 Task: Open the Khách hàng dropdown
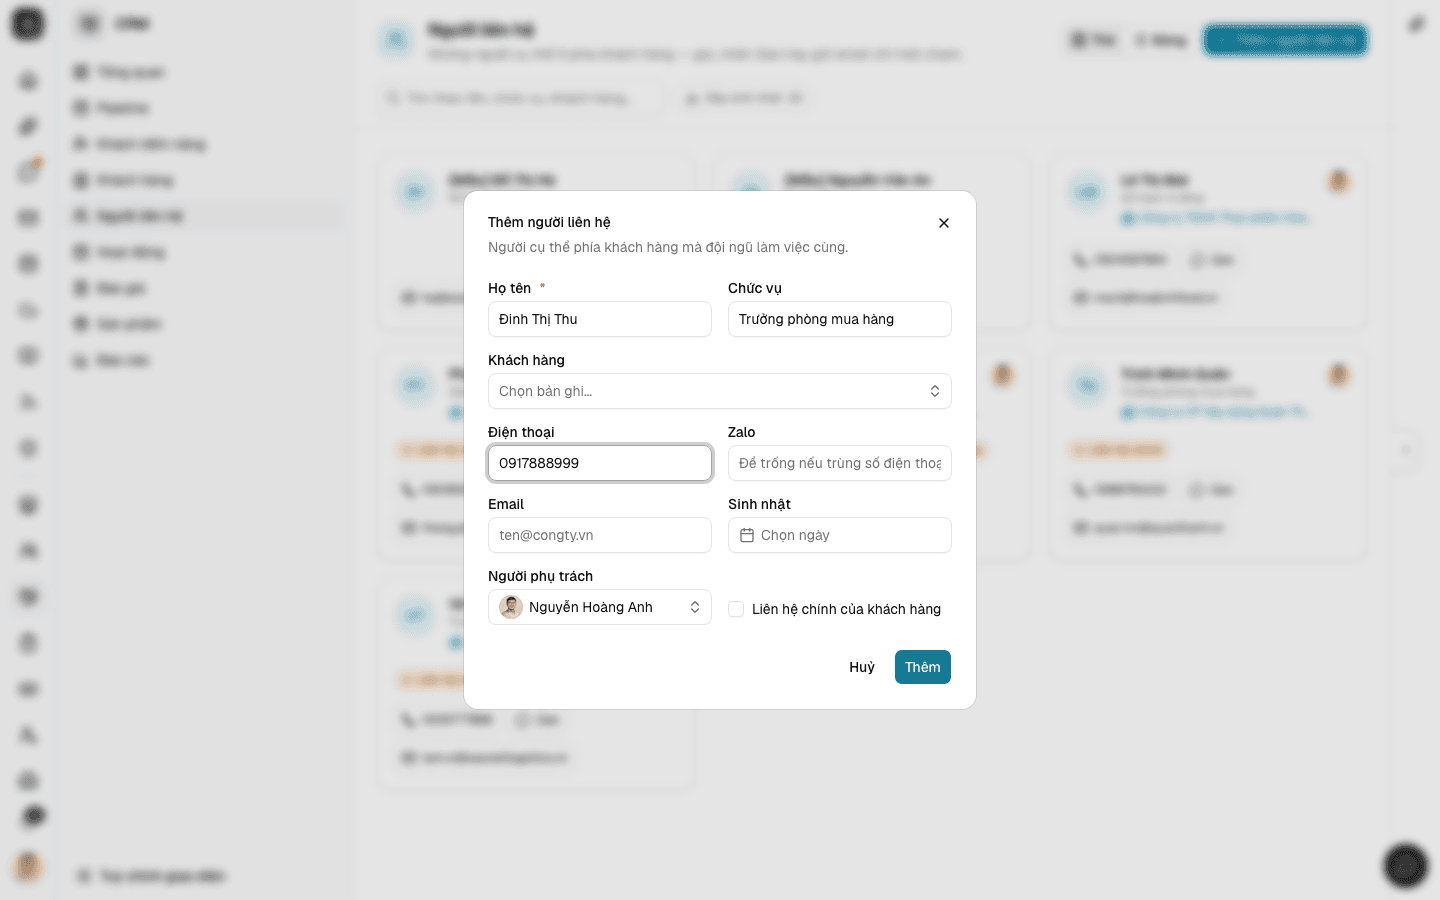(x=720, y=391)
